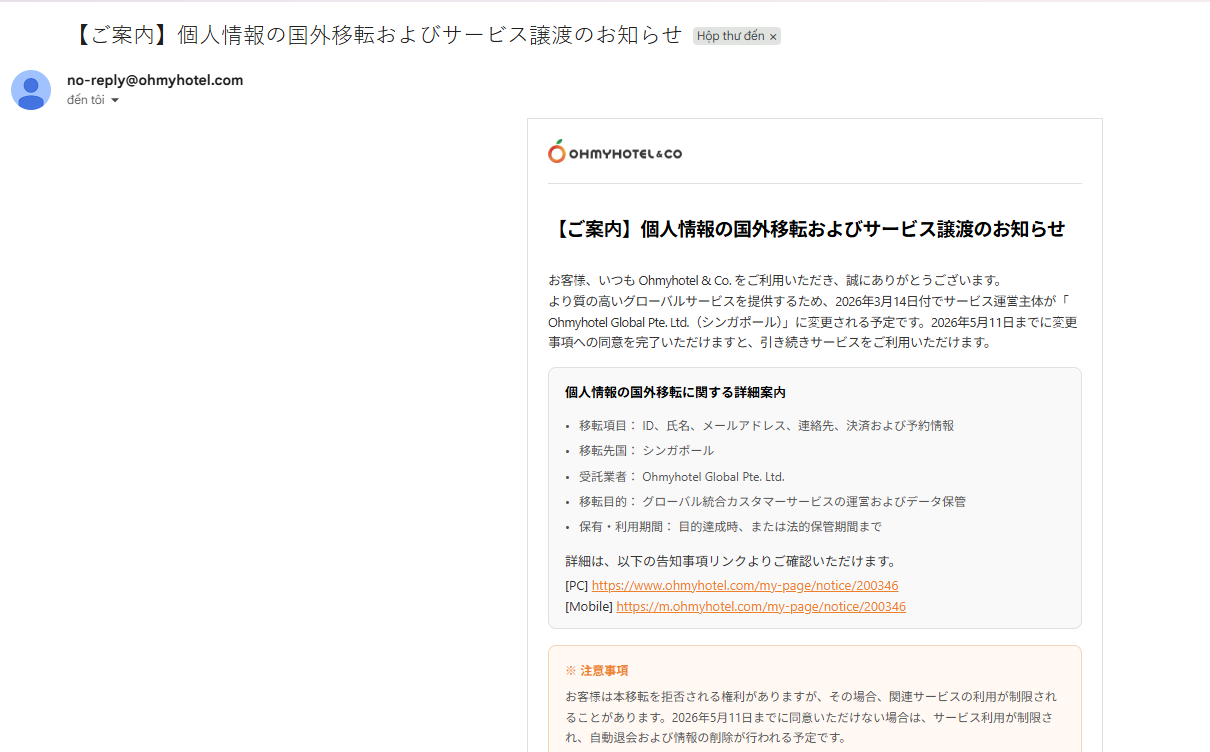Click the ※ 注意事項 heading

point(597,670)
